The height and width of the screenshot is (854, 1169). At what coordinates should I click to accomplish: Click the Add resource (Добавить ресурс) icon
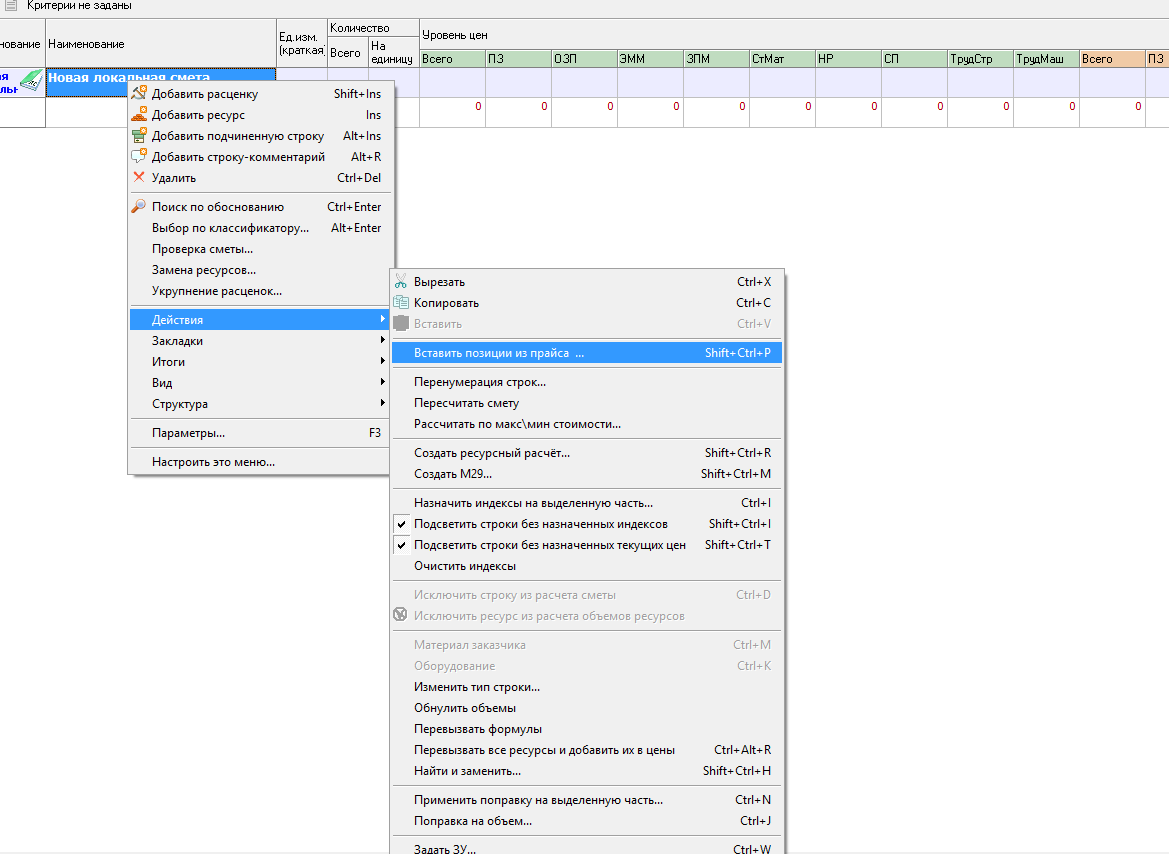pos(140,115)
